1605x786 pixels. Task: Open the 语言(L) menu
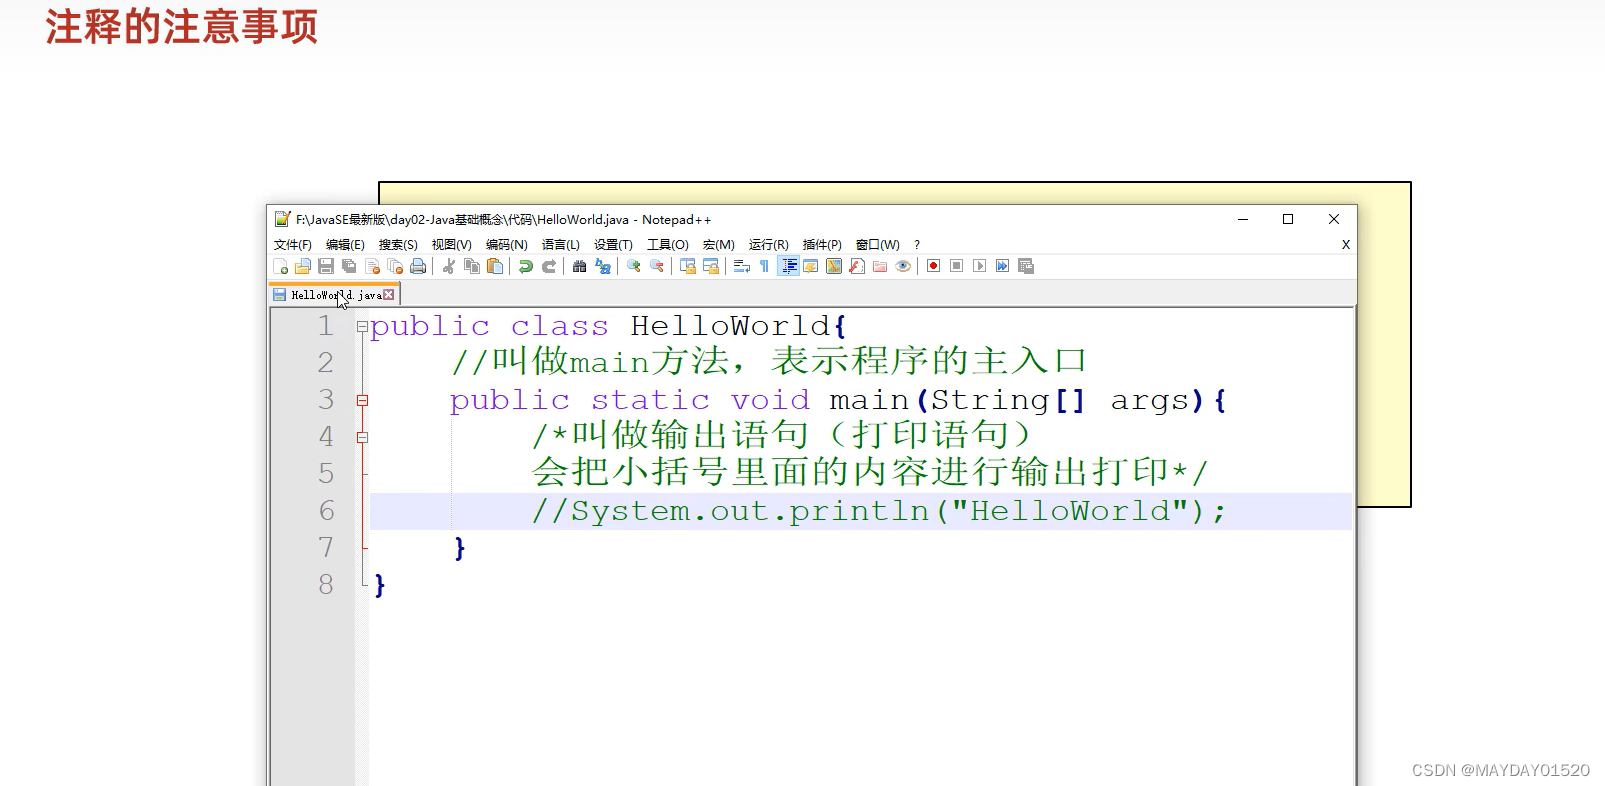coord(561,245)
